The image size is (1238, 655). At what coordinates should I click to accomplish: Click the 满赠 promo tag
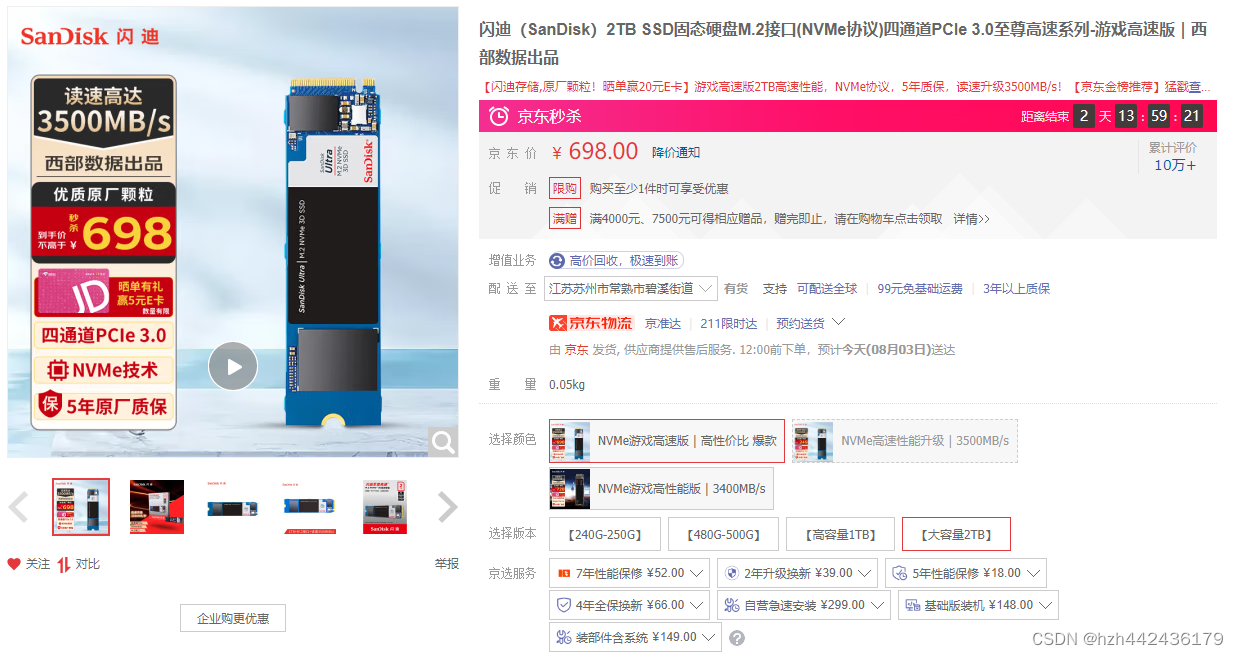tap(564, 218)
